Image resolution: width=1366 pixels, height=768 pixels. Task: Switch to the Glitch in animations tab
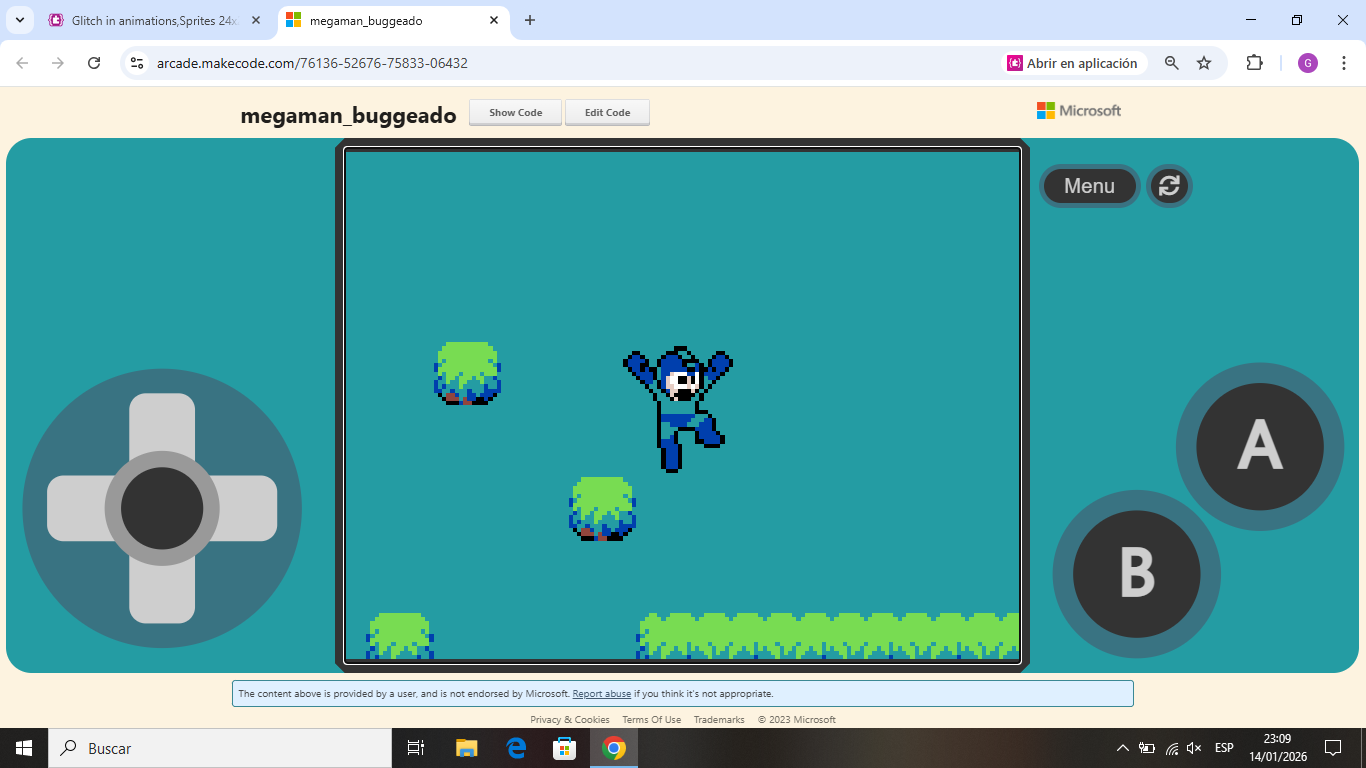[155, 20]
